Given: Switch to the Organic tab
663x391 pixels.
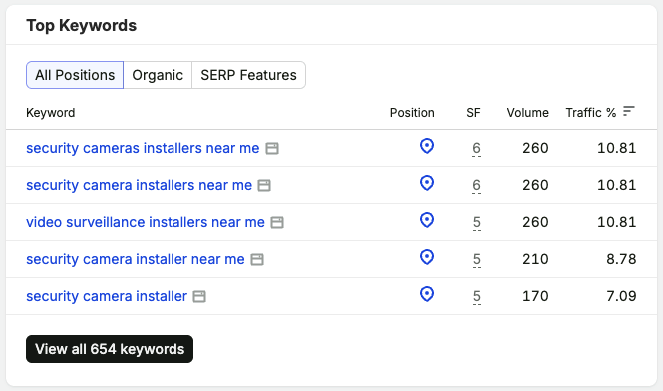Looking at the screenshot, I should point(158,75).
